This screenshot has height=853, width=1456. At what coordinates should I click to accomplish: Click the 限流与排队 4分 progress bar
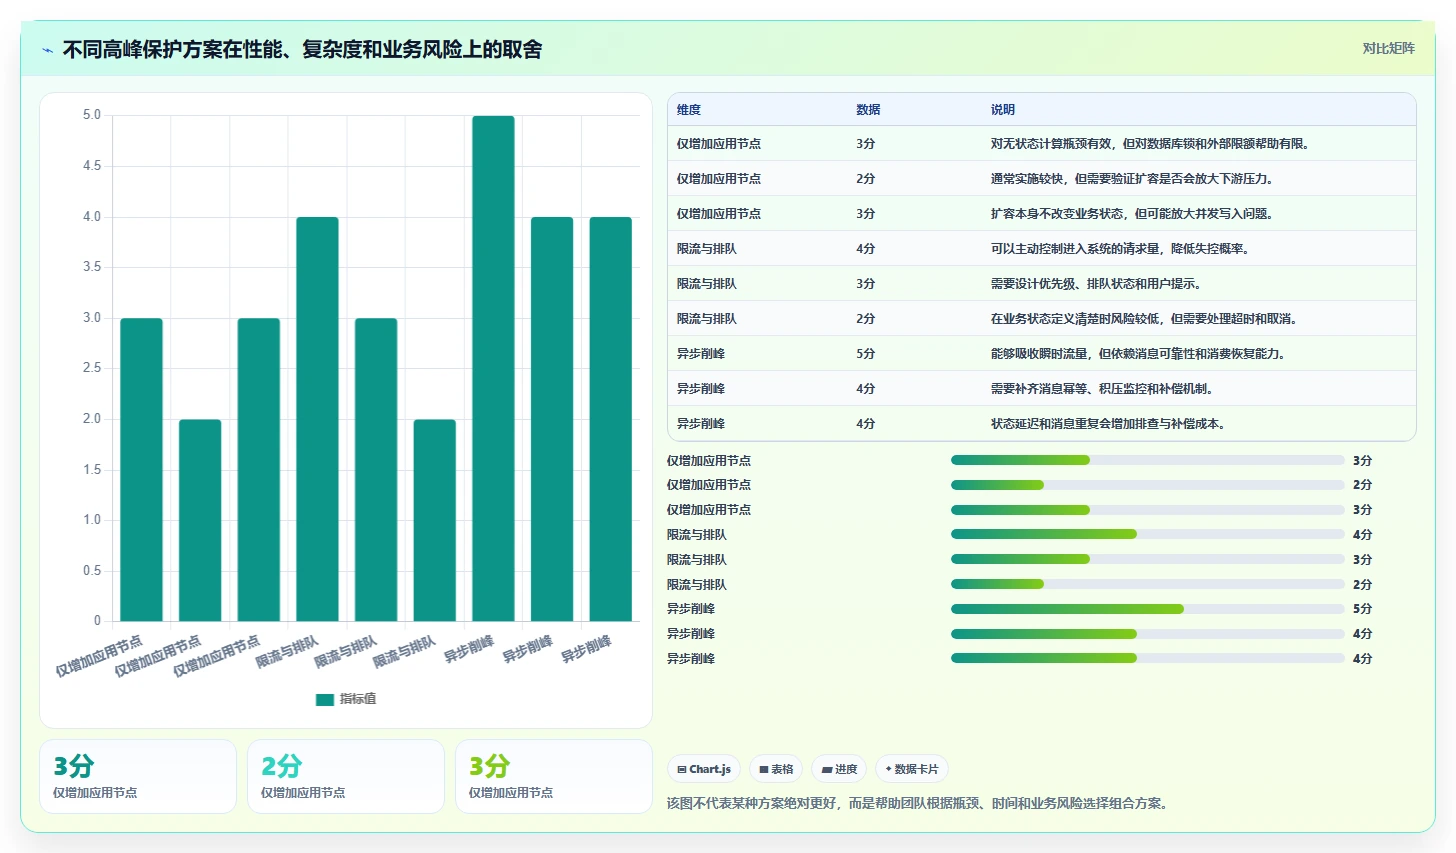(1147, 534)
